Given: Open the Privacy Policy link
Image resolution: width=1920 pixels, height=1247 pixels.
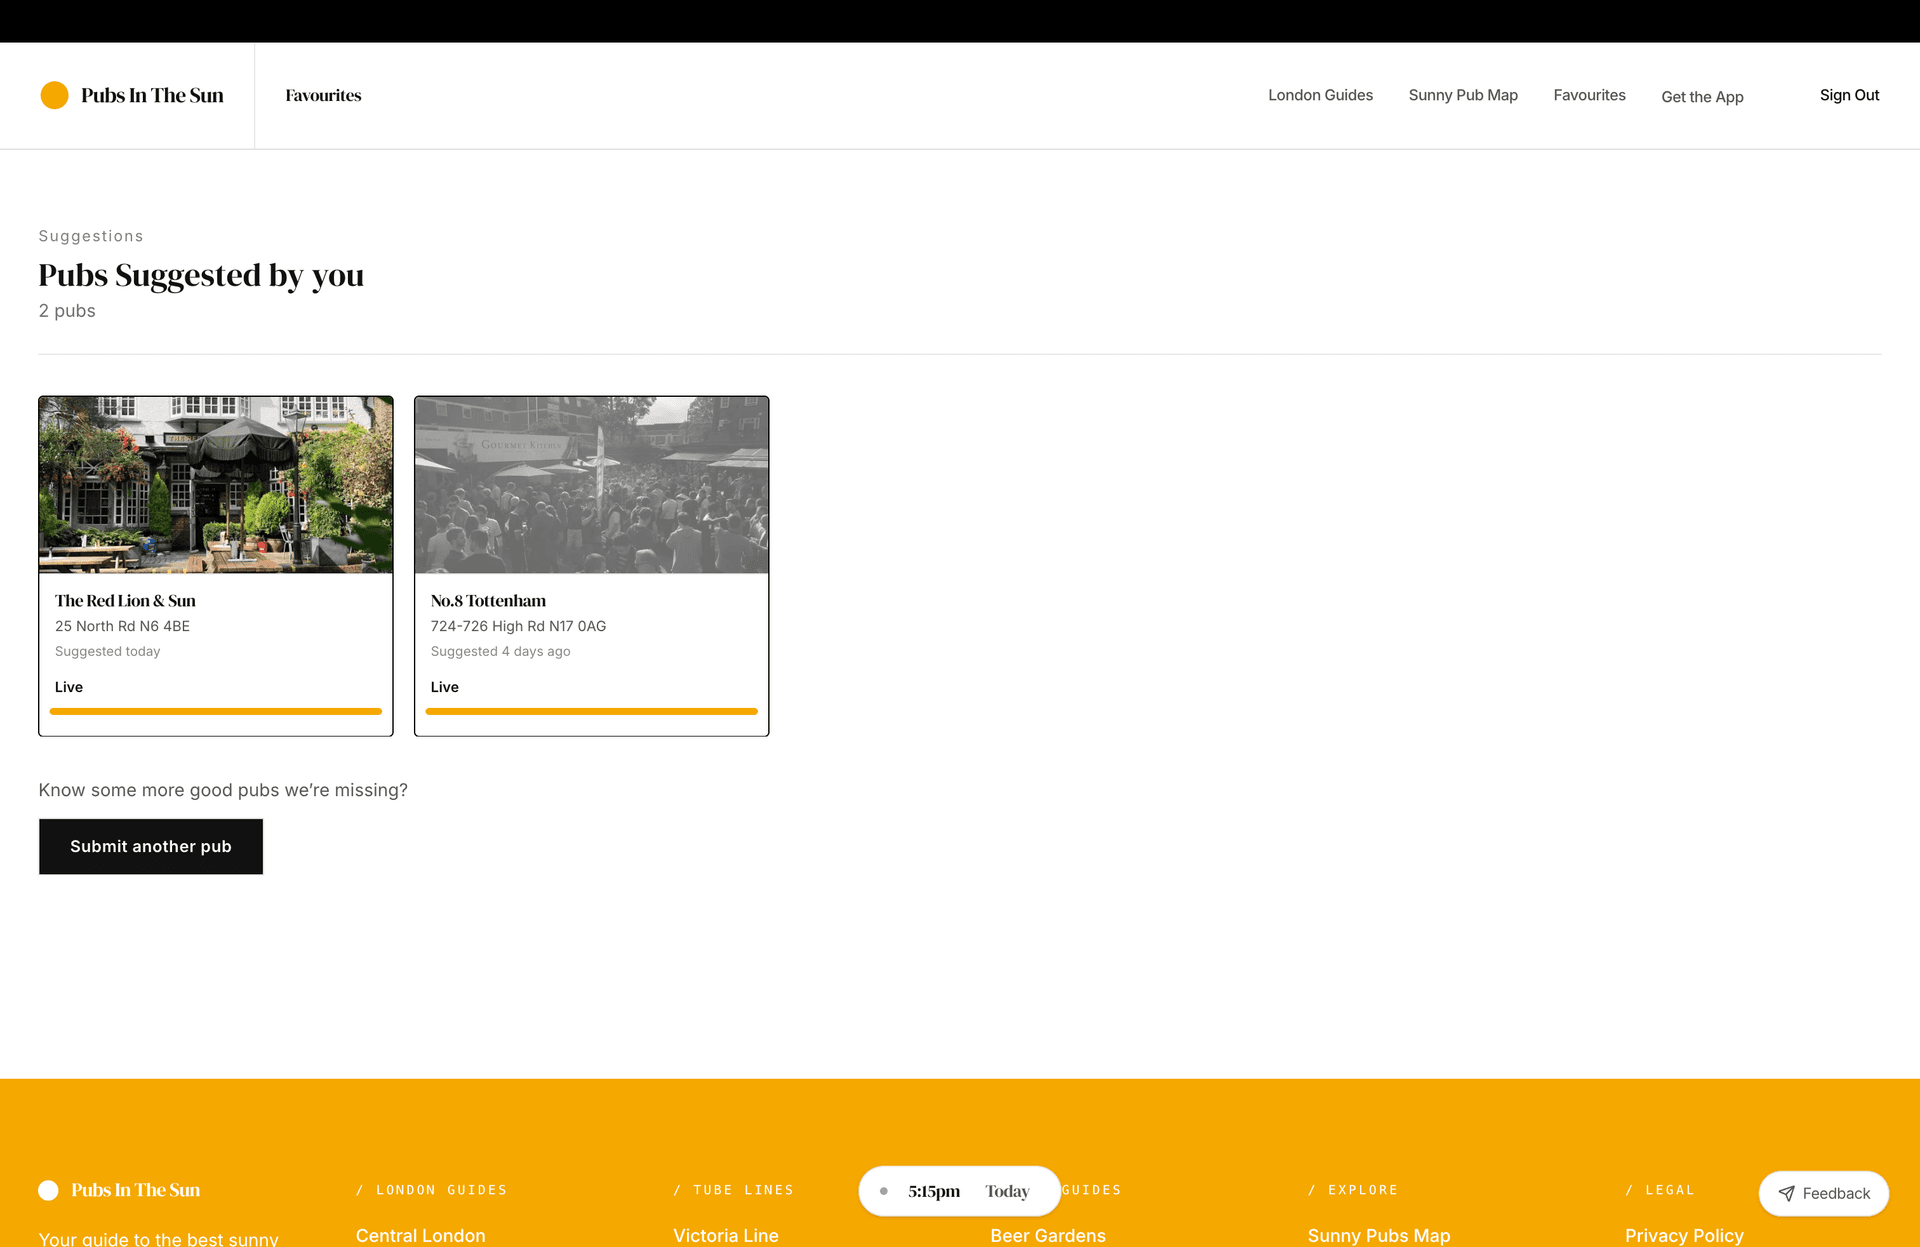Looking at the screenshot, I should coord(1684,1235).
